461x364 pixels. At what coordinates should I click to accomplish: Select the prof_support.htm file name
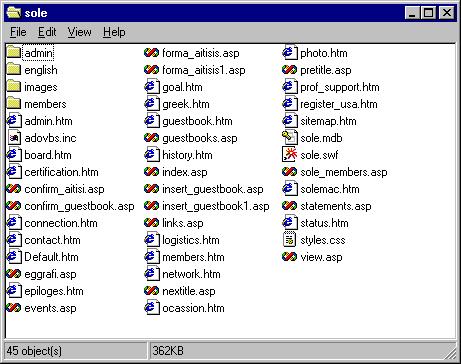[x=340, y=87]
